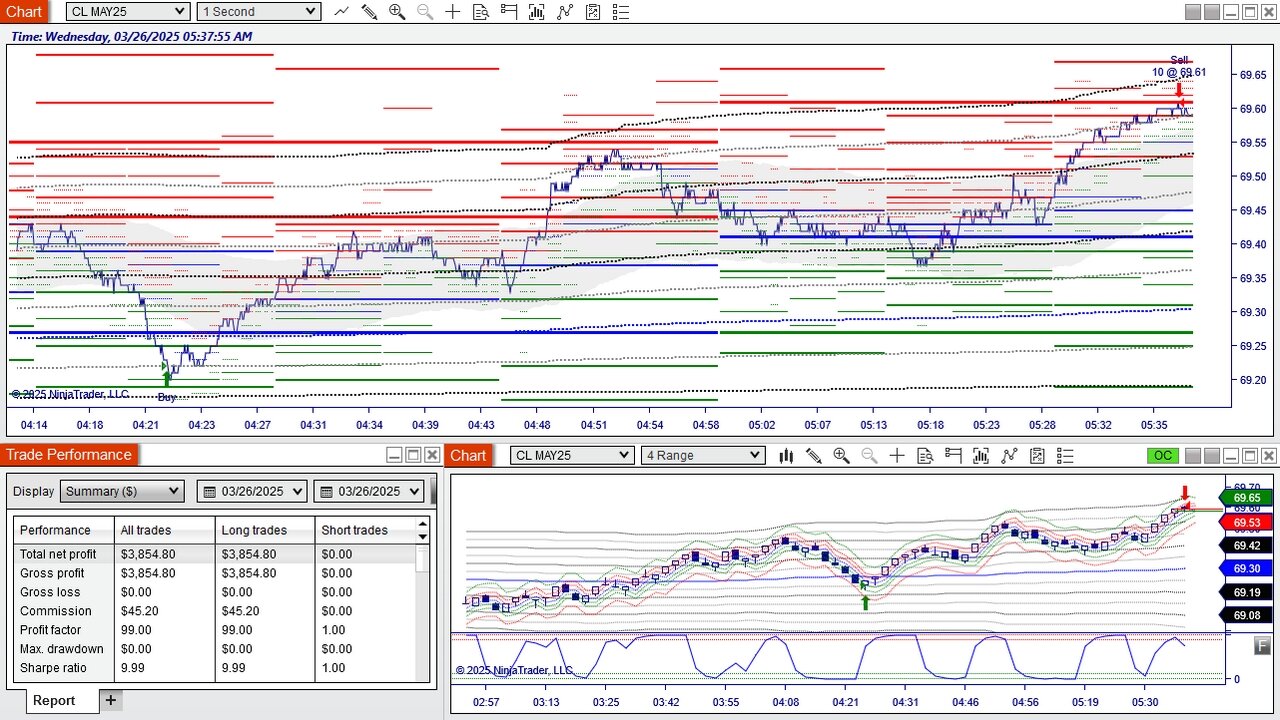
Task: Show Data Box in top chart toolbar
Action: (481, 12)
